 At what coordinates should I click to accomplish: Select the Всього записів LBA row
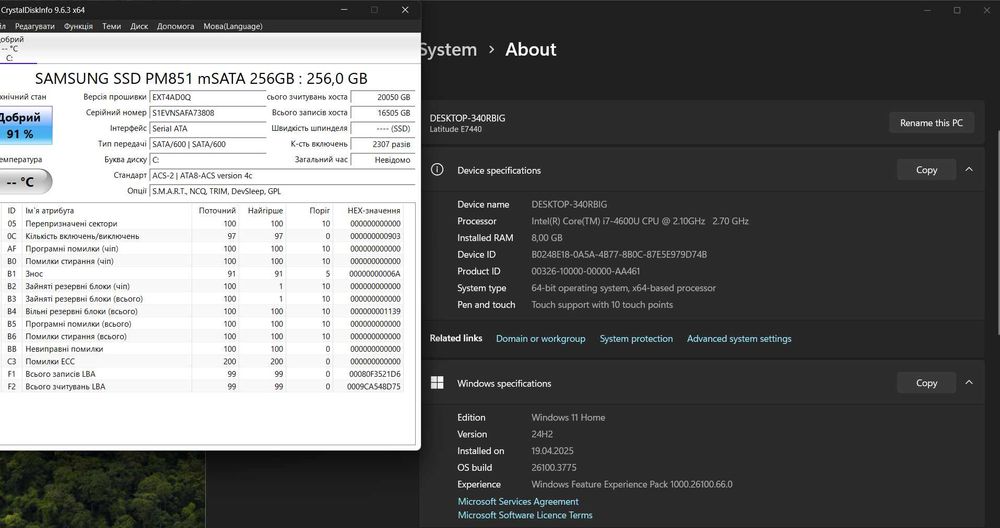coord(203,374)
